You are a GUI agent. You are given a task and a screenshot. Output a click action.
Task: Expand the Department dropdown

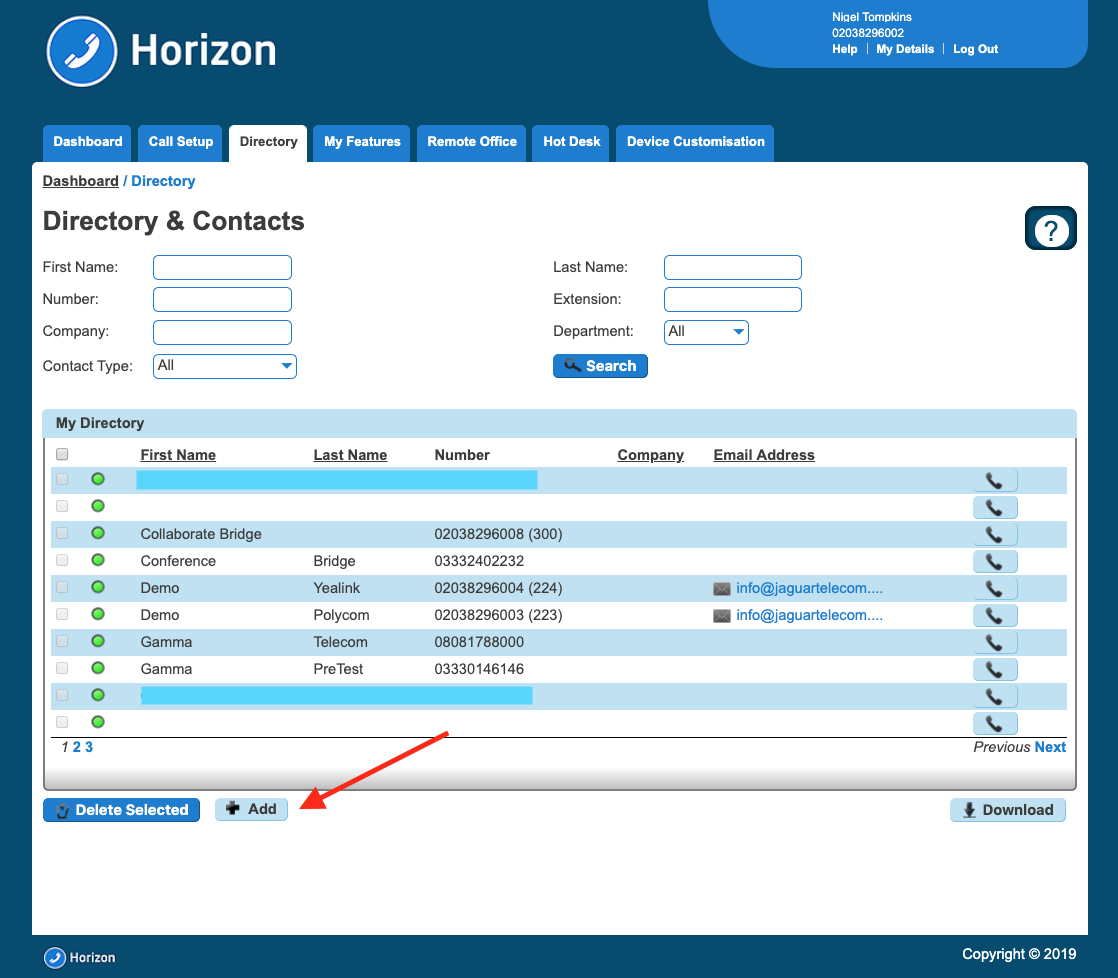point(705,332)
